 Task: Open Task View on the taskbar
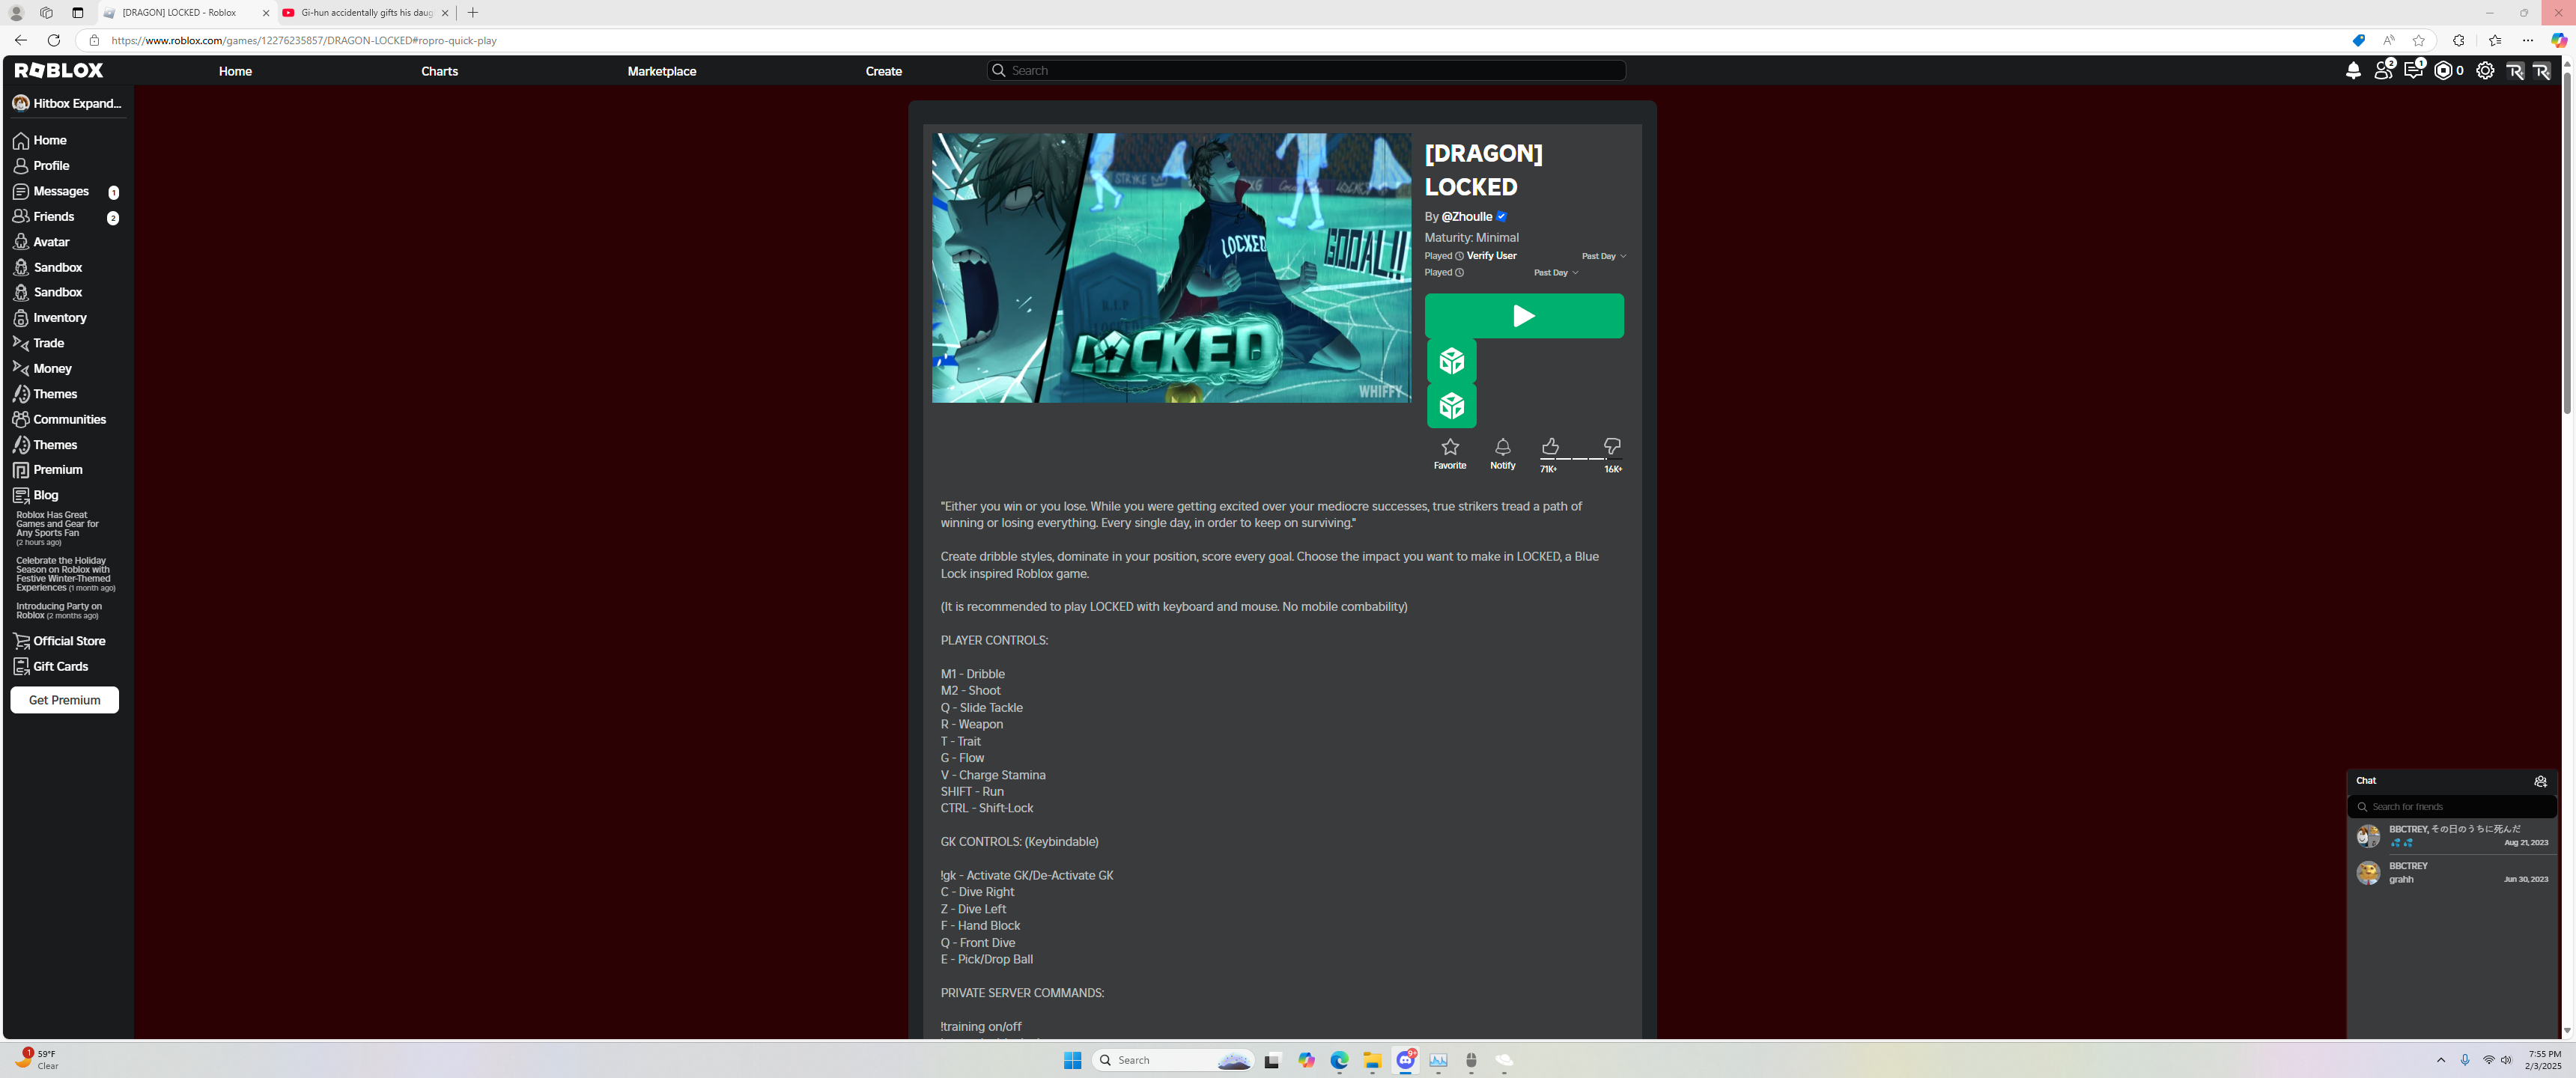tap(1272, 1060)
